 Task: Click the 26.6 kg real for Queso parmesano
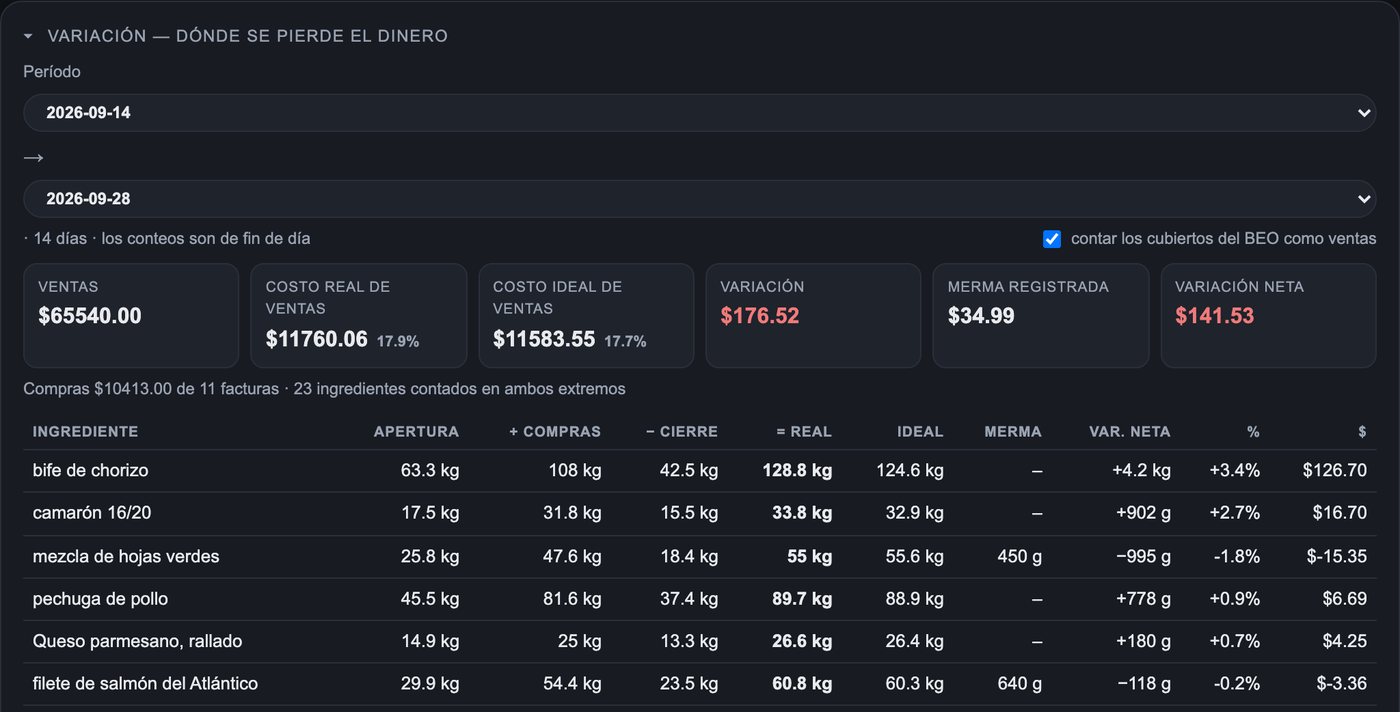[x=802, y=641]
